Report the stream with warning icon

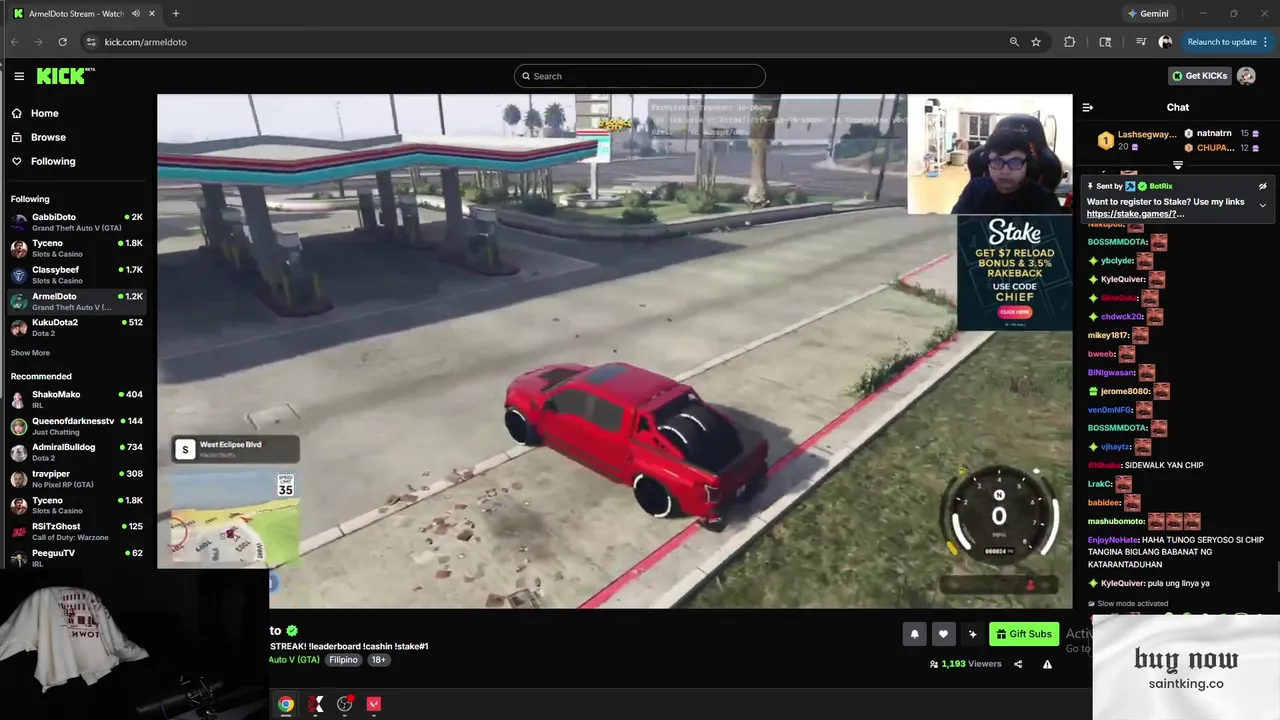tap(1047, 664)
